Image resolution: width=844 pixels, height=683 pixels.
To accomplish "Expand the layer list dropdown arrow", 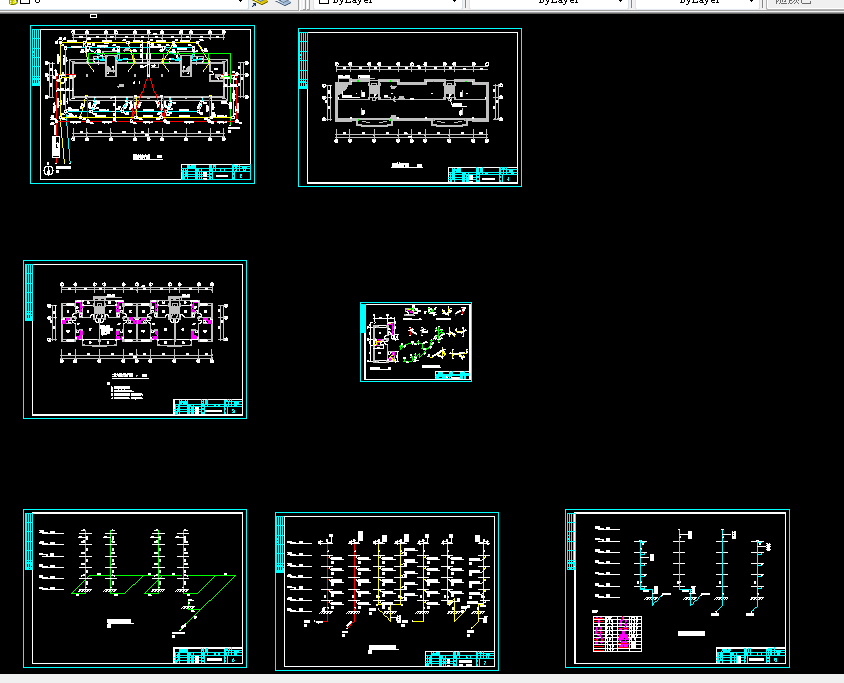I will pos(240,3).
